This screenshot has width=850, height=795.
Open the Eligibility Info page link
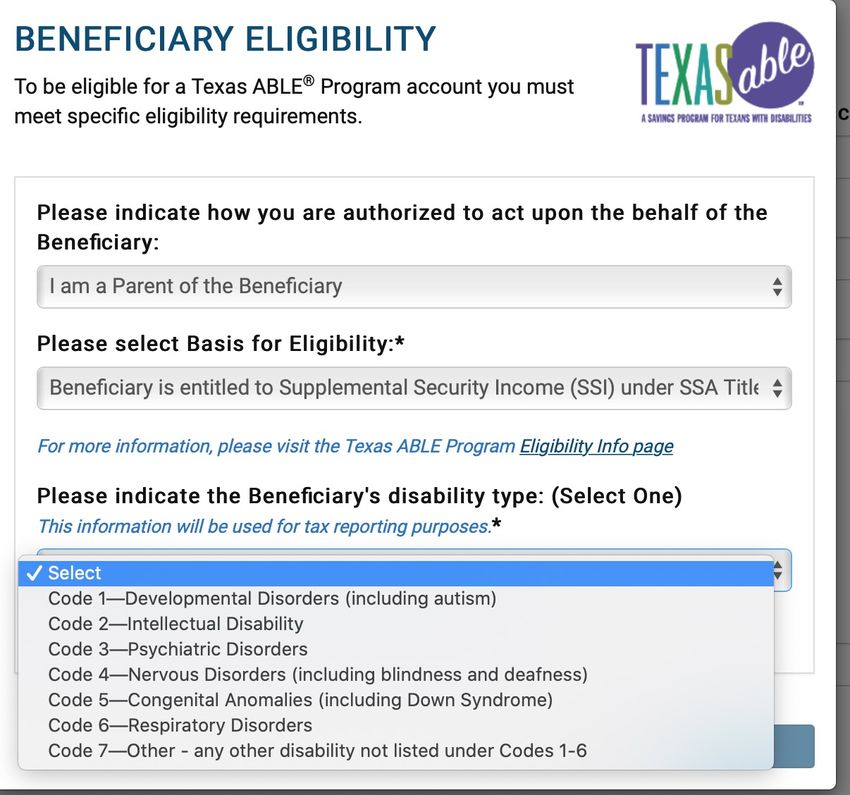(x=596, y=446)
